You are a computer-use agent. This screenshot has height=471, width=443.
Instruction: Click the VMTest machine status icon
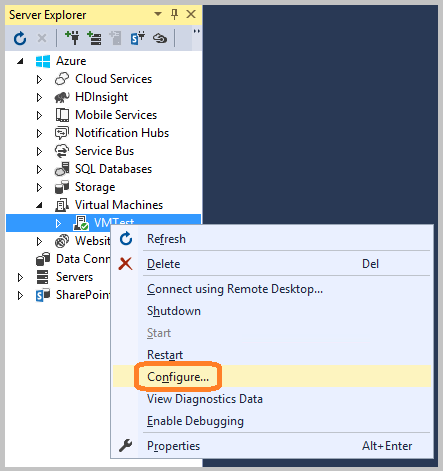pos(81,223)
